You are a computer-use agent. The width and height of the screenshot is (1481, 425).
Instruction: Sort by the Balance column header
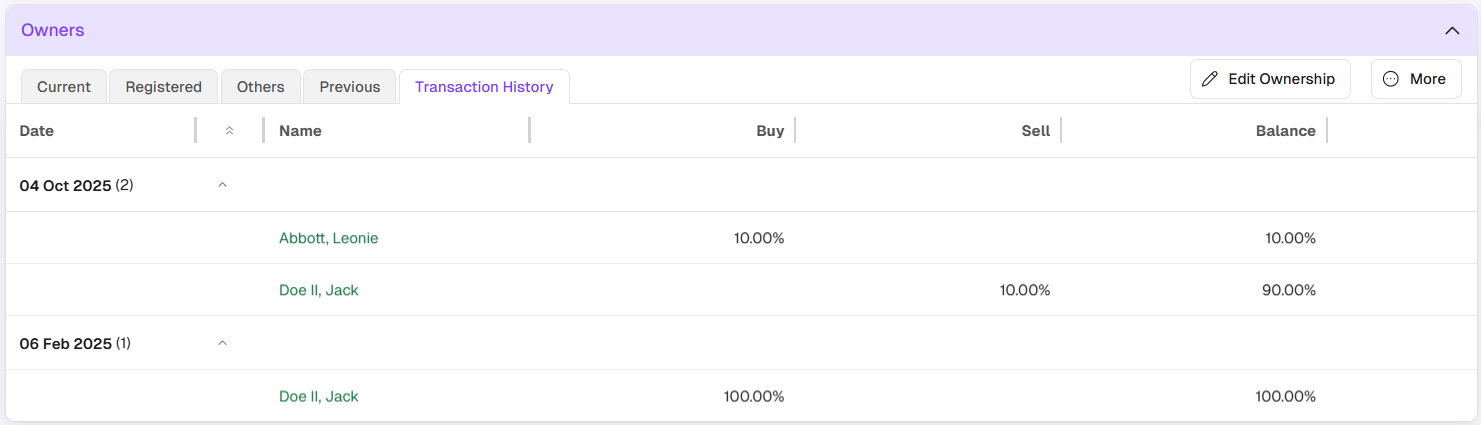[1285, 131]
